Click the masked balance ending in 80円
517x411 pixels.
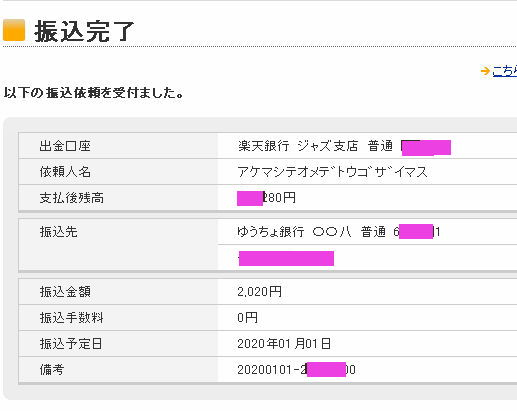tap(266, 198)
